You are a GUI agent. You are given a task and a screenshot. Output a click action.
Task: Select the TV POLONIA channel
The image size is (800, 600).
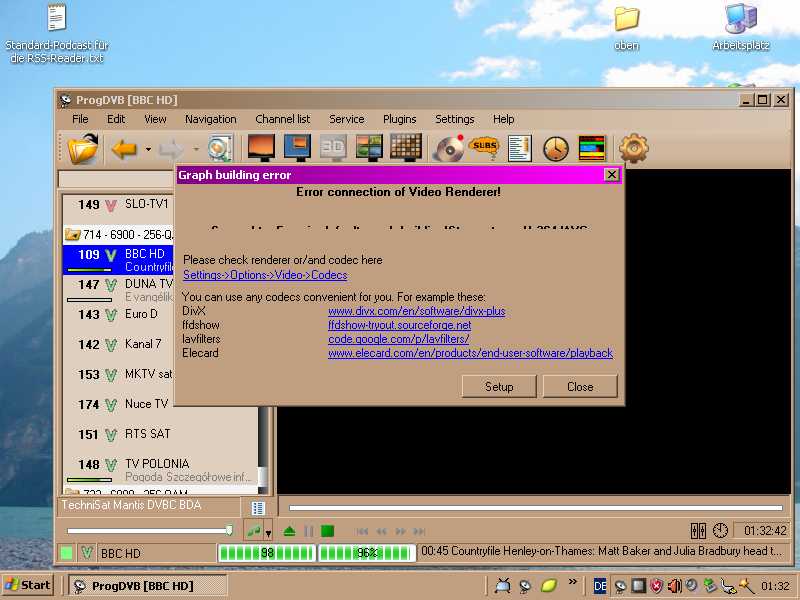click(x=156, y=464)
